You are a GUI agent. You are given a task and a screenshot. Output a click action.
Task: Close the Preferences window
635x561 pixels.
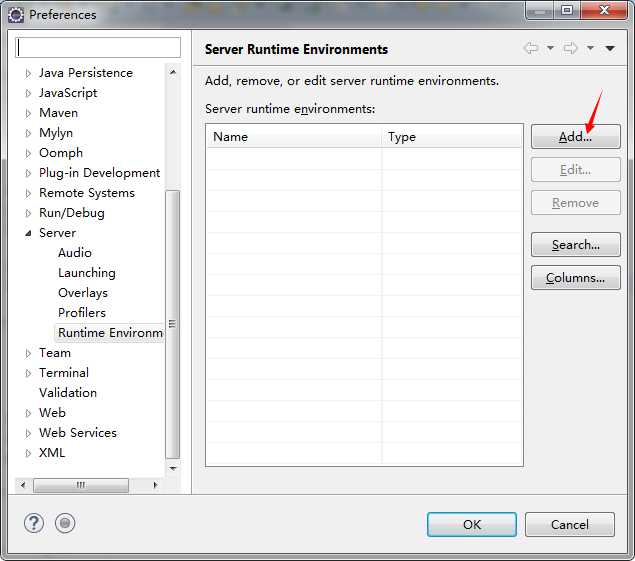(604, 10)
